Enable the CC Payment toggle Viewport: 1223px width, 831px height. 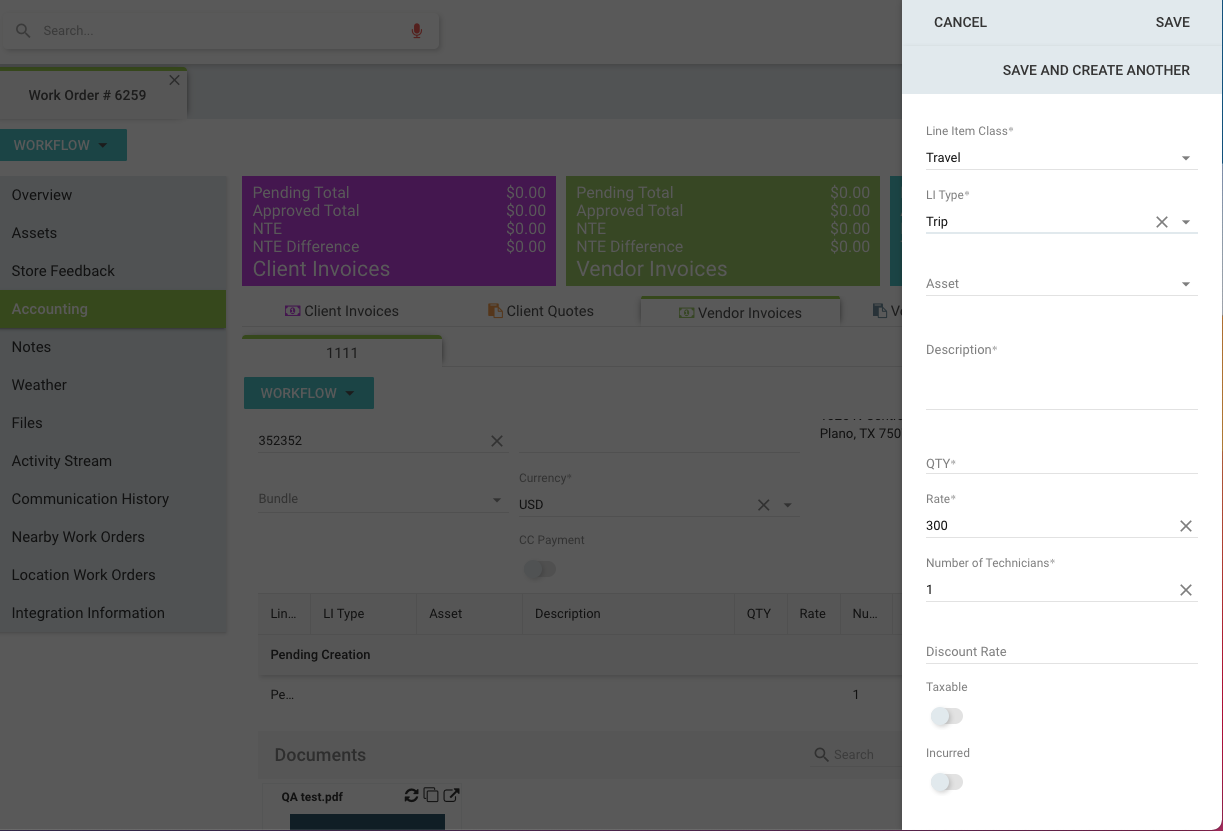(539, 568)
